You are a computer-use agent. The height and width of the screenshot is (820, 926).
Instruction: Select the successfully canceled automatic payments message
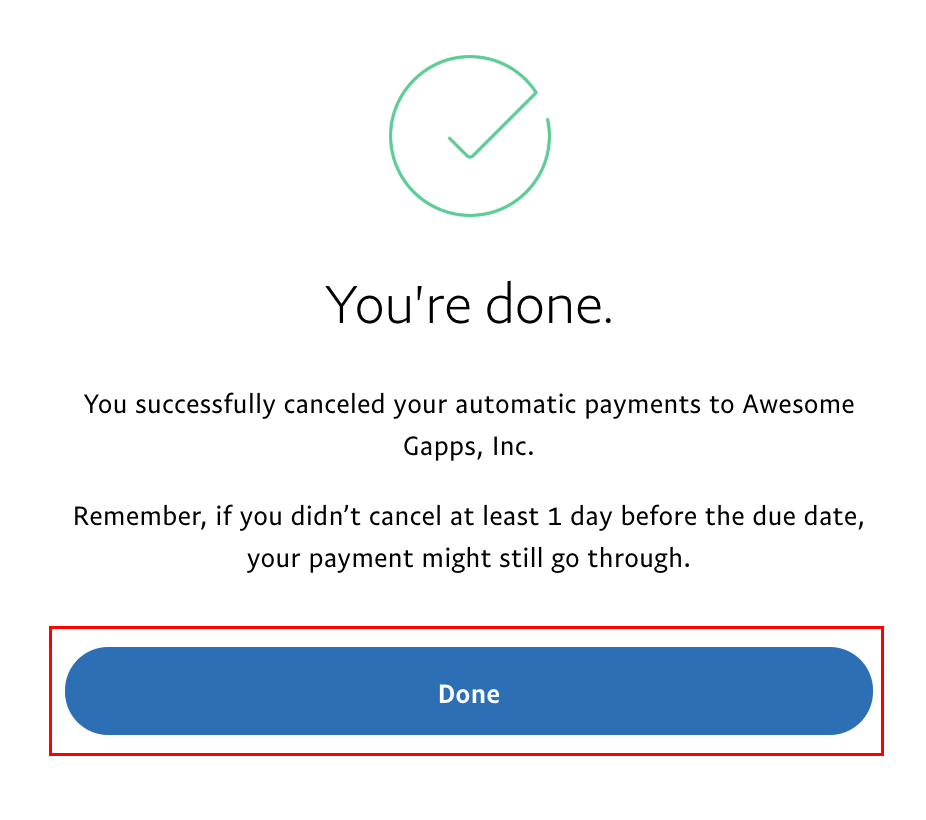pyautogui.click(x=469, y=425)
